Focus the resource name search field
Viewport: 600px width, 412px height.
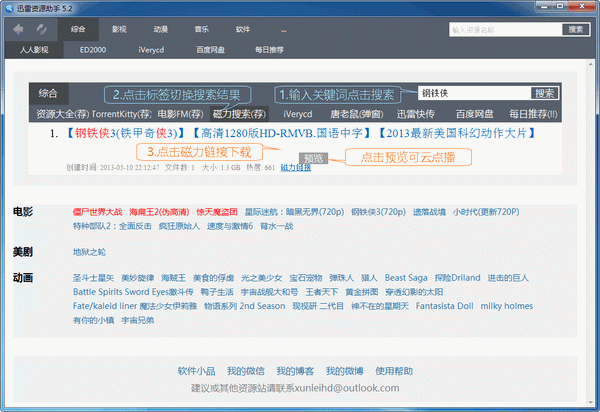[505, 30]
